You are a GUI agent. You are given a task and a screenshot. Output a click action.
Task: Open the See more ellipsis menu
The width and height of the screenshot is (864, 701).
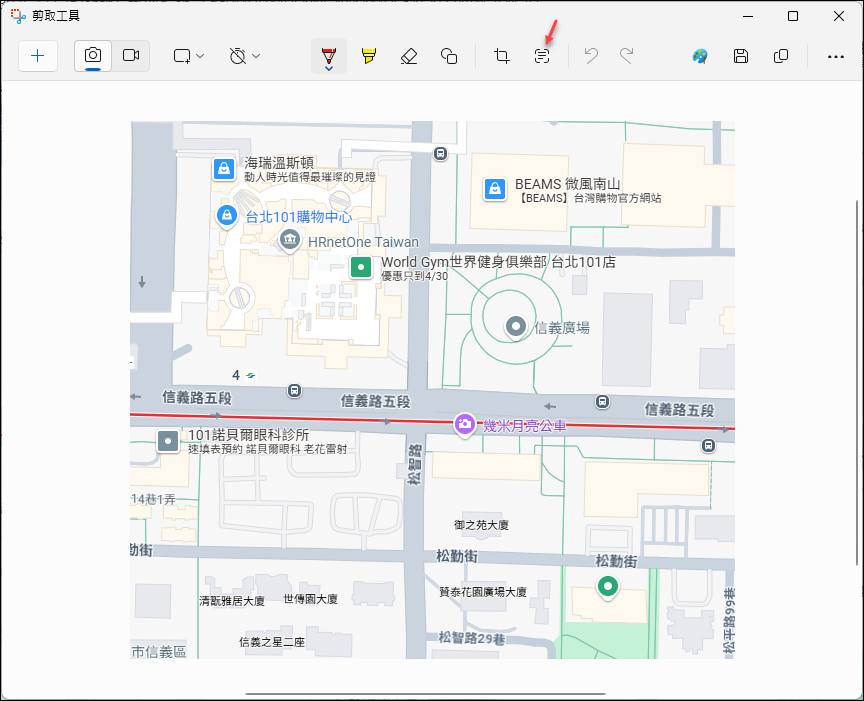point(836,56)
